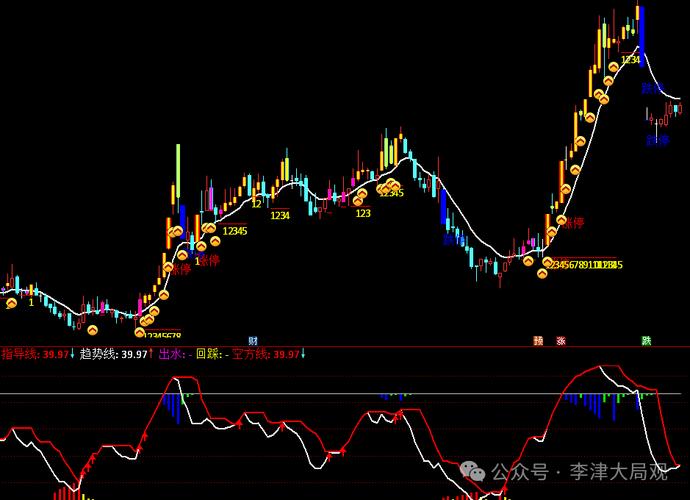
Task: Click the tall blue candle at the chart peak
Action: [x=642, y=37]
